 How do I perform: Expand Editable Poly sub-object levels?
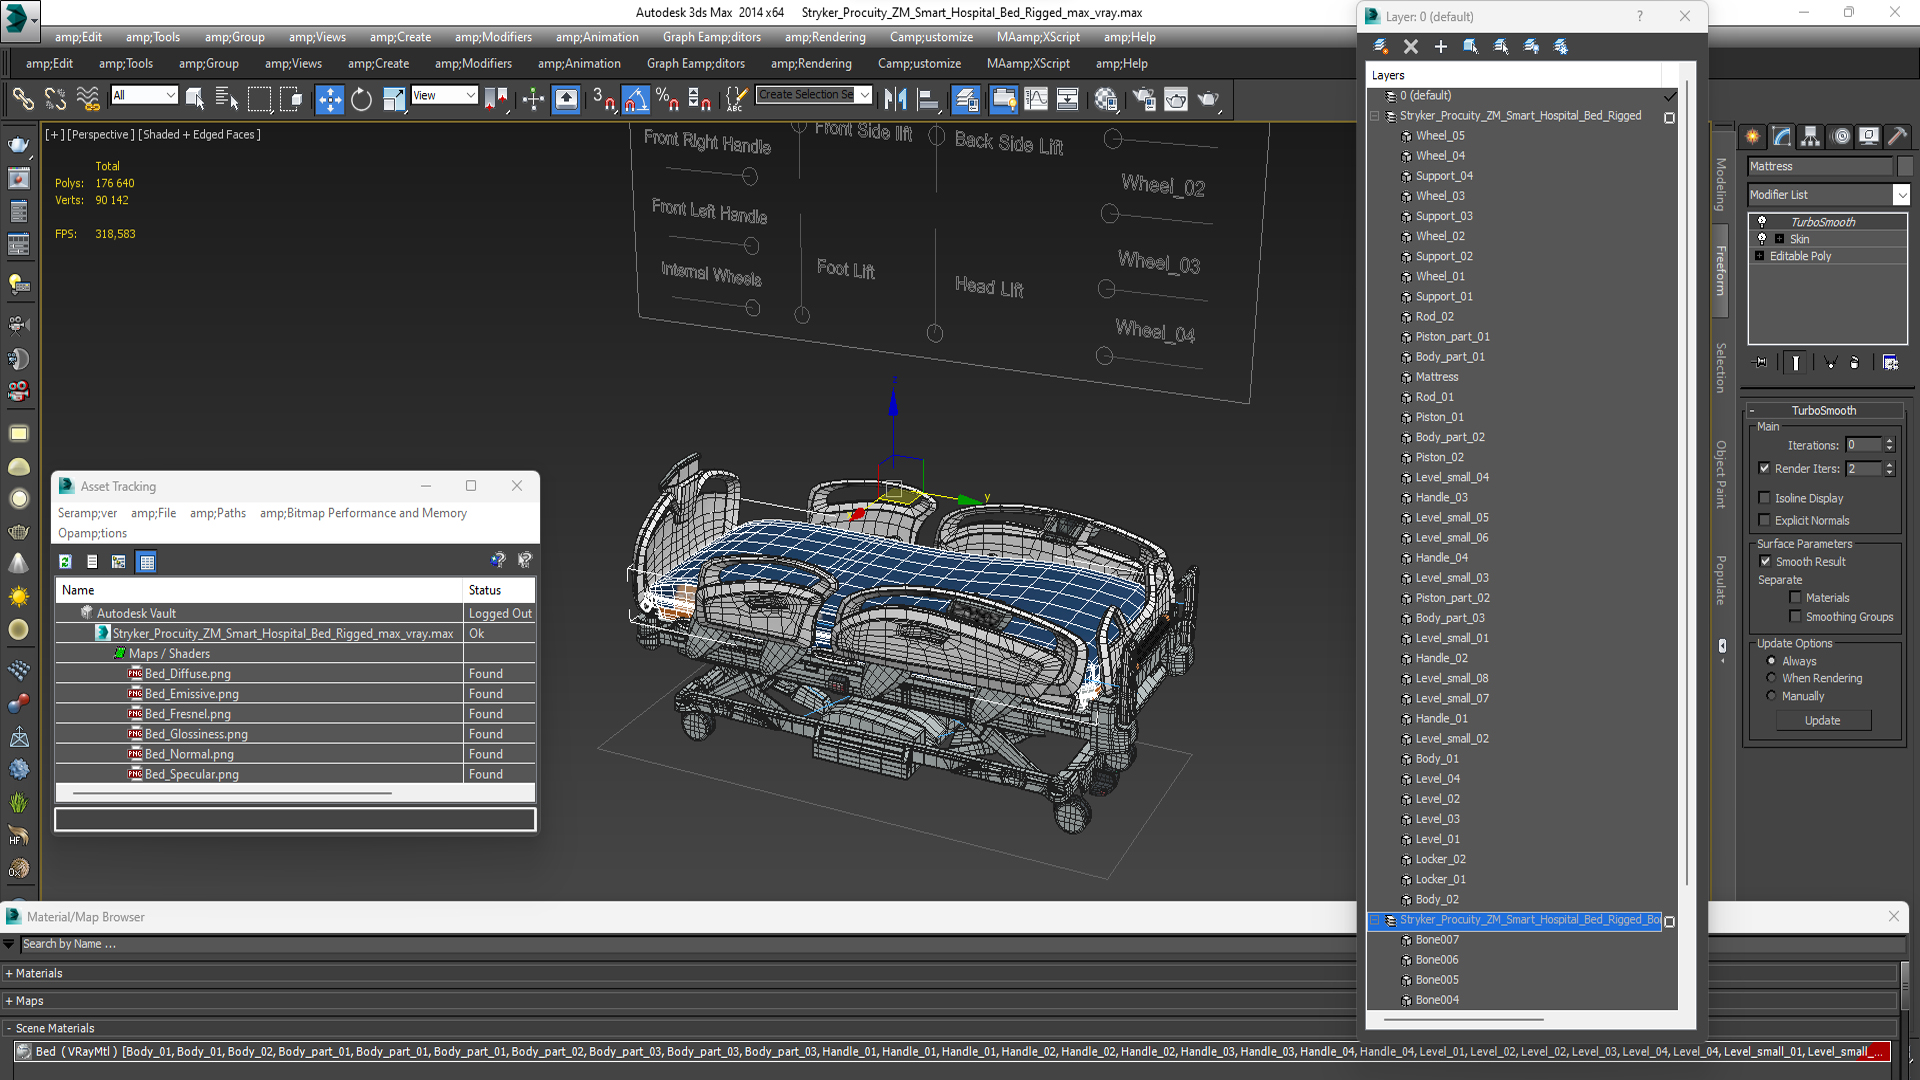[x=1759, y=256]
